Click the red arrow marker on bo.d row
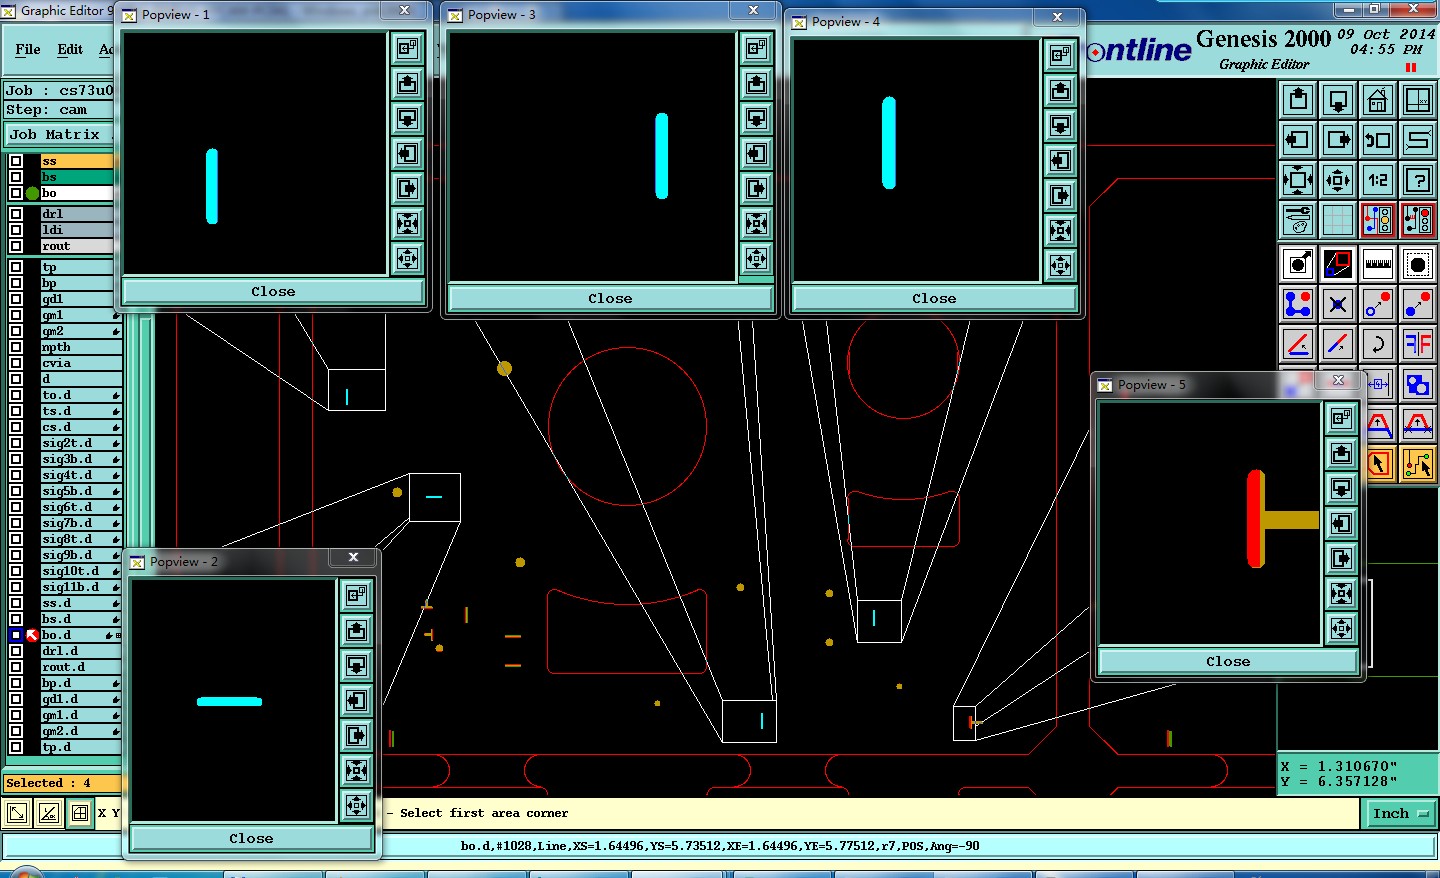1440x878 pixels. [32, 635]
